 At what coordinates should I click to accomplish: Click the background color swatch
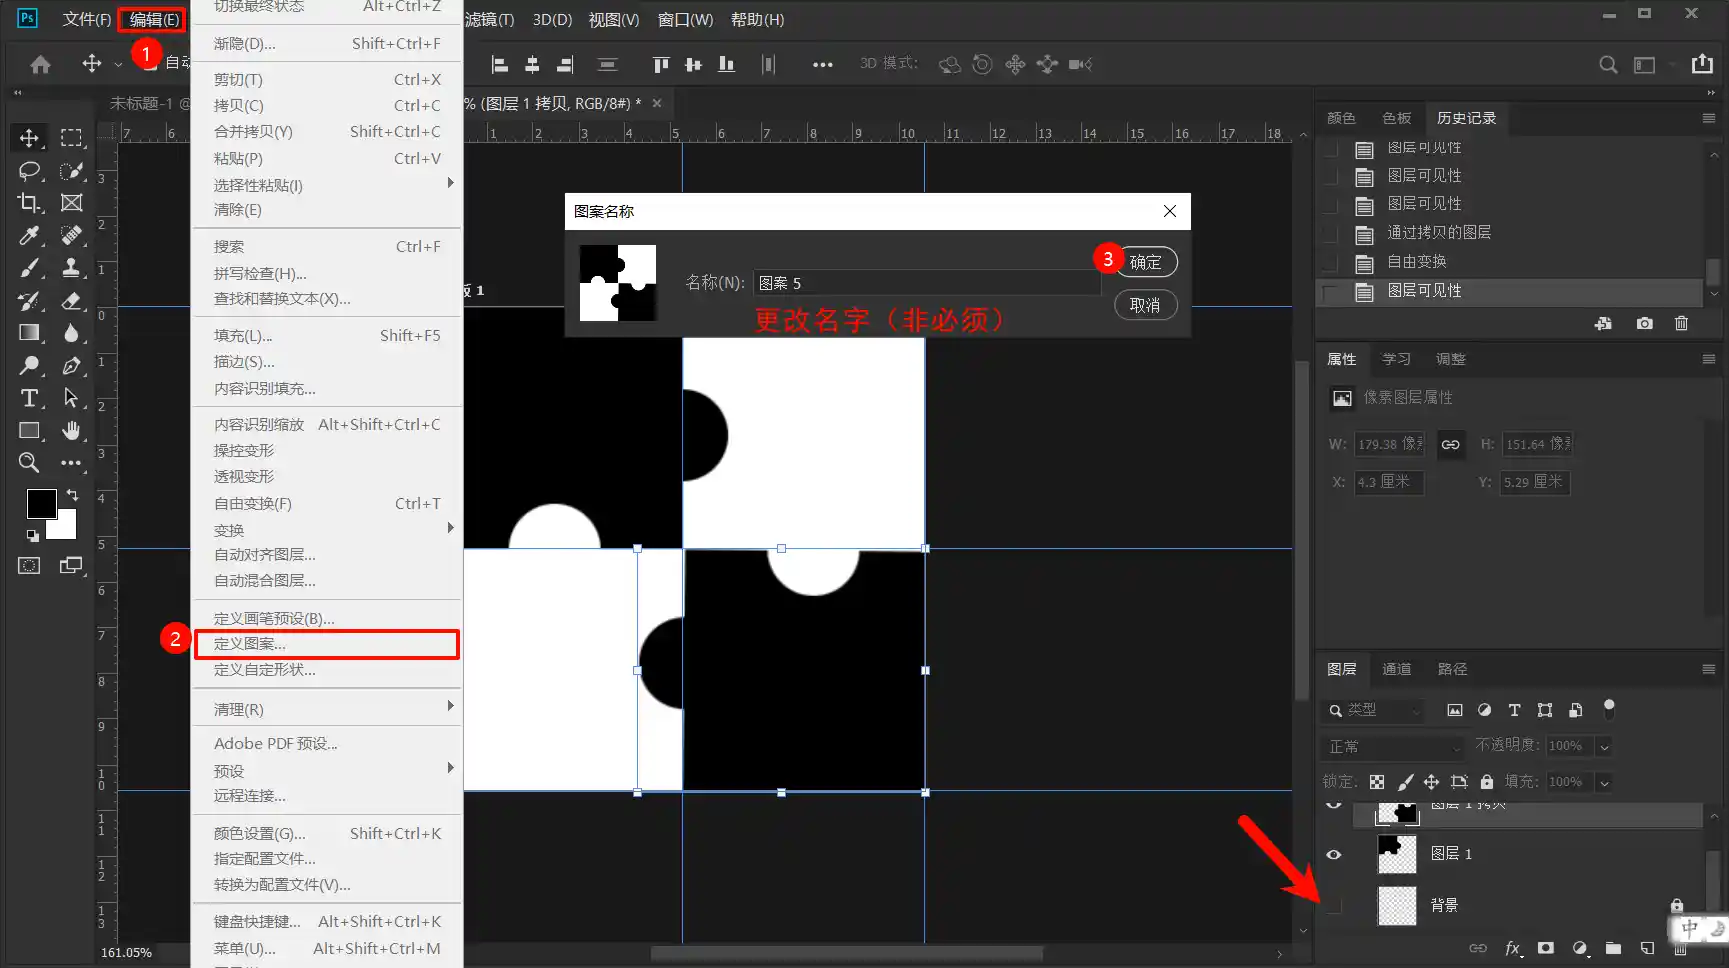pyautogui.click(x=67, y=527)
